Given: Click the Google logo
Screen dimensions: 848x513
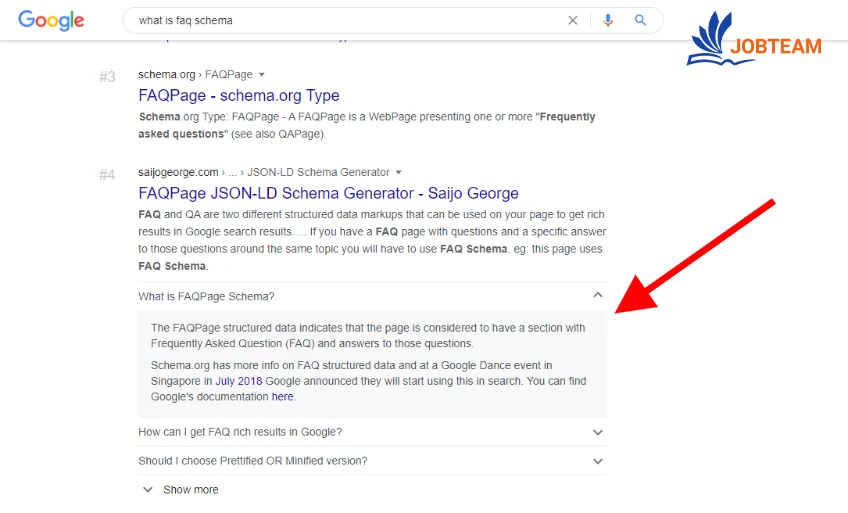Looking at the screenshot, I should [51, 20].
